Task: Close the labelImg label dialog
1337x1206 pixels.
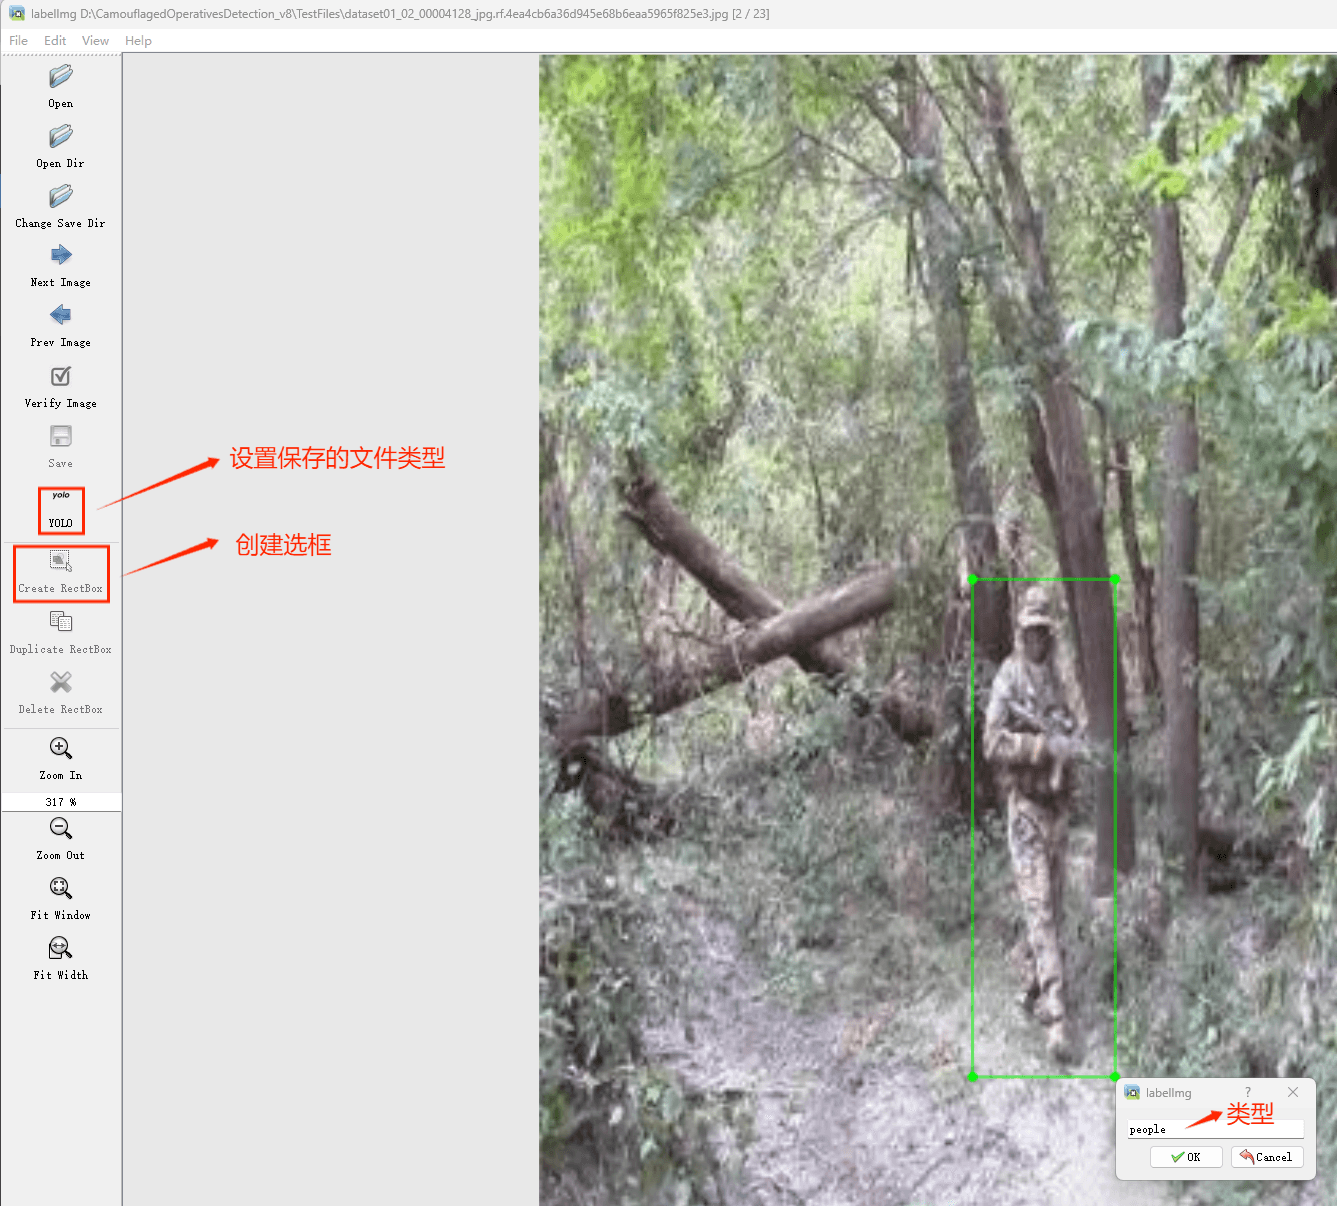Action: click(x=1293, y=1092)
